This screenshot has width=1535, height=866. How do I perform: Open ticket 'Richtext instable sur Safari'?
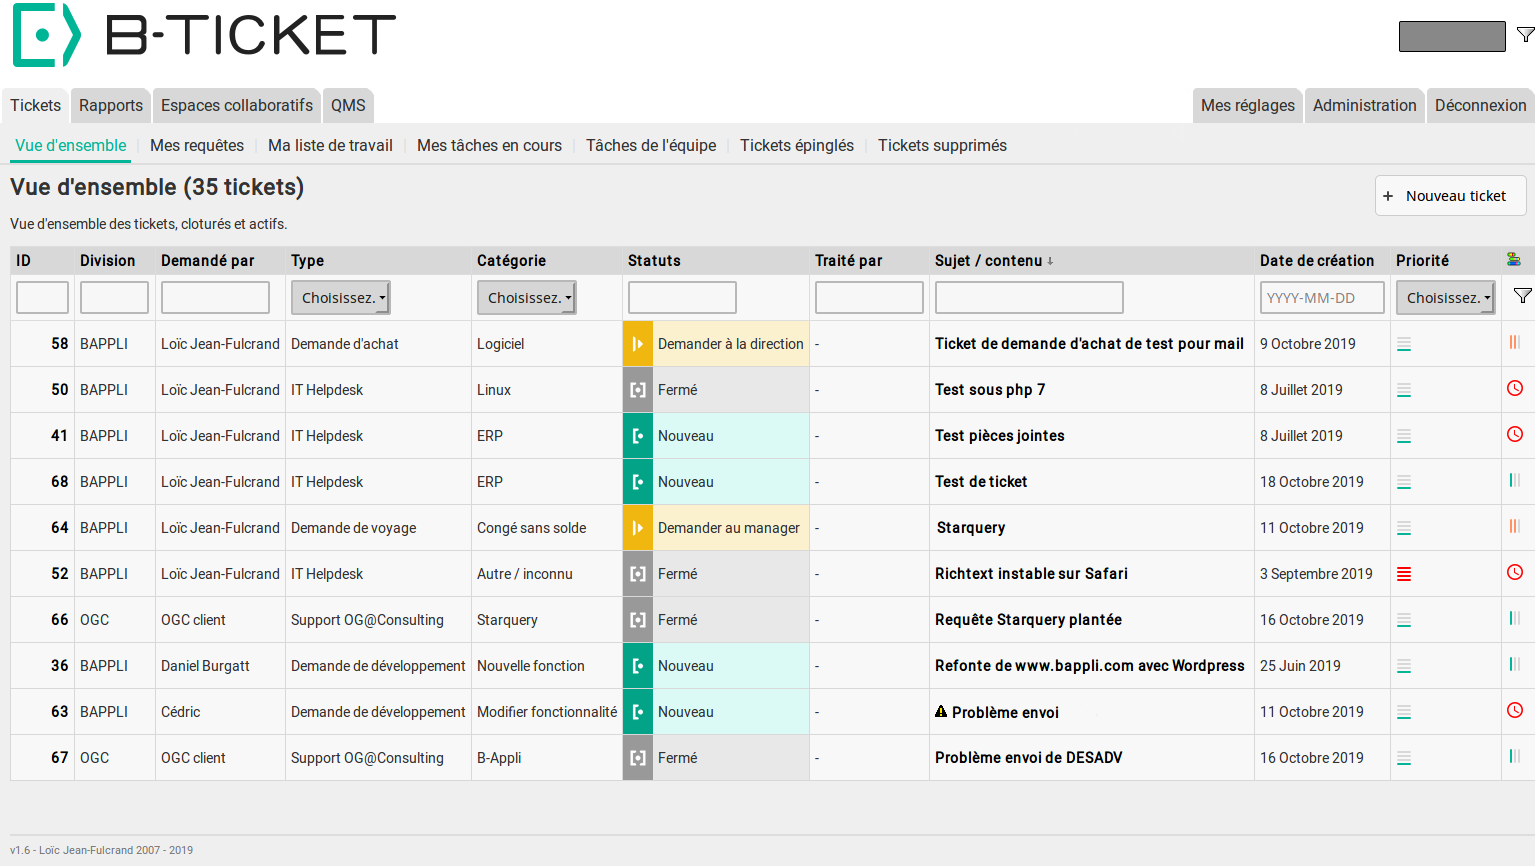coord(1031,574)
